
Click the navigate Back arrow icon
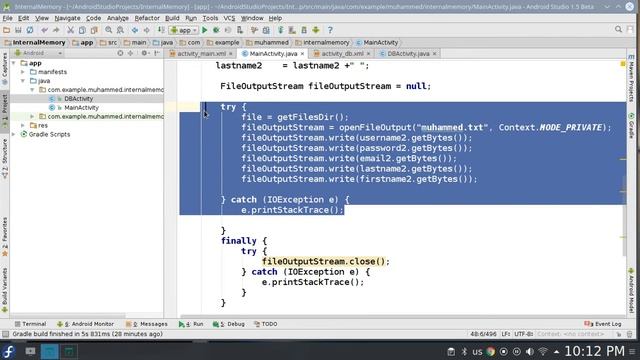[135, 30]
